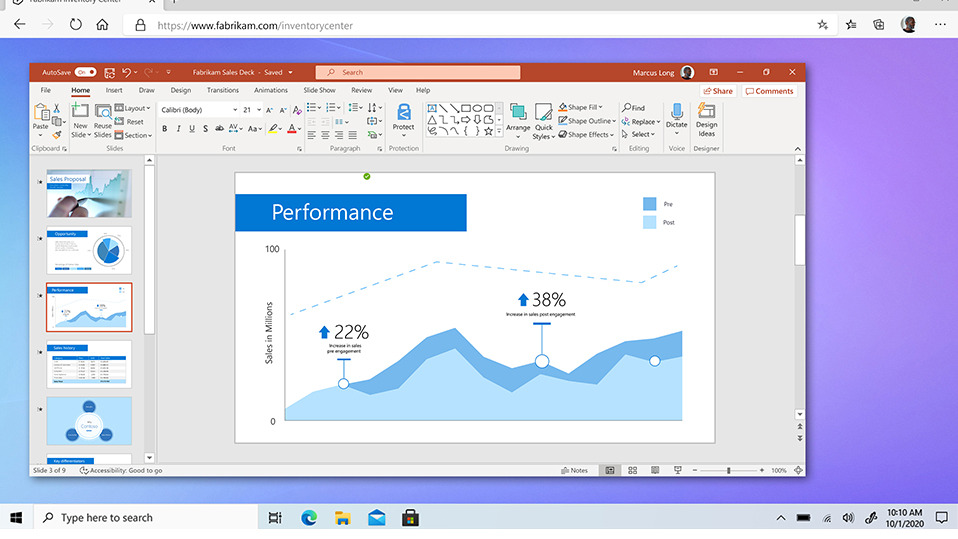Add a New Slide
Screen dimensions: 958x539
tap(80, 120)
